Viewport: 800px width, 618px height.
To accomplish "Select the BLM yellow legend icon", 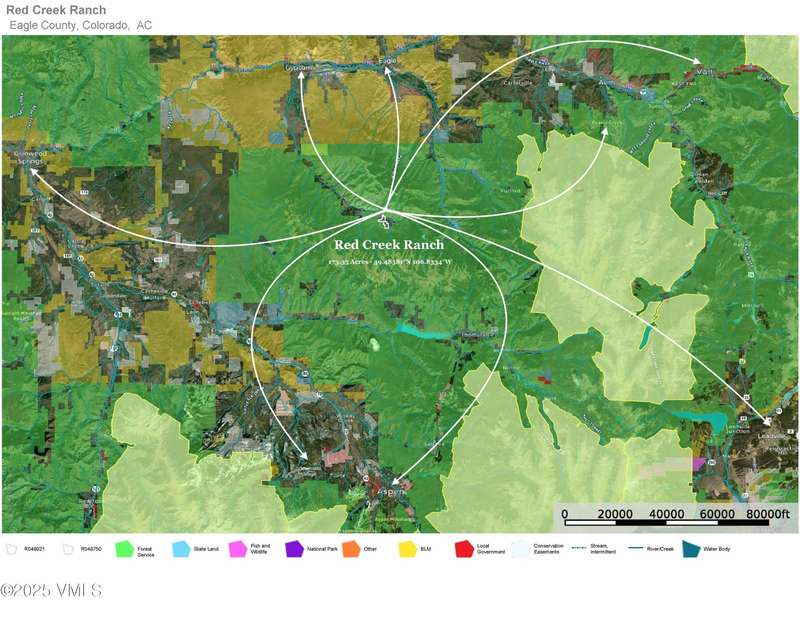I will pos(407,549).
